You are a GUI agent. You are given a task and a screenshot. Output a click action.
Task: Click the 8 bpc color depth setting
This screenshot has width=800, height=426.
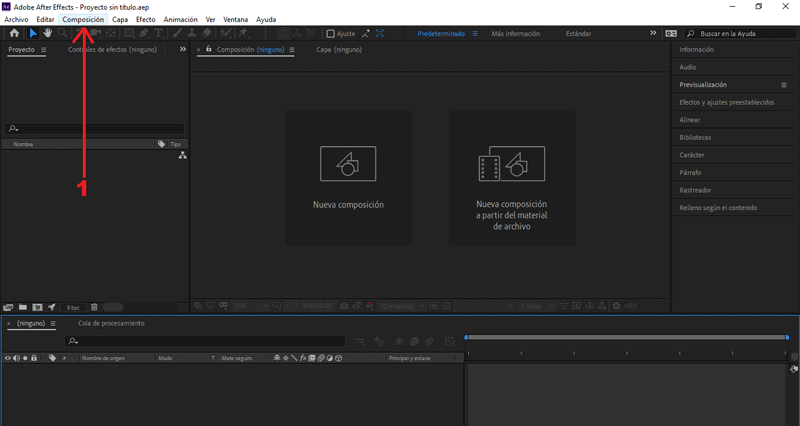73,307
